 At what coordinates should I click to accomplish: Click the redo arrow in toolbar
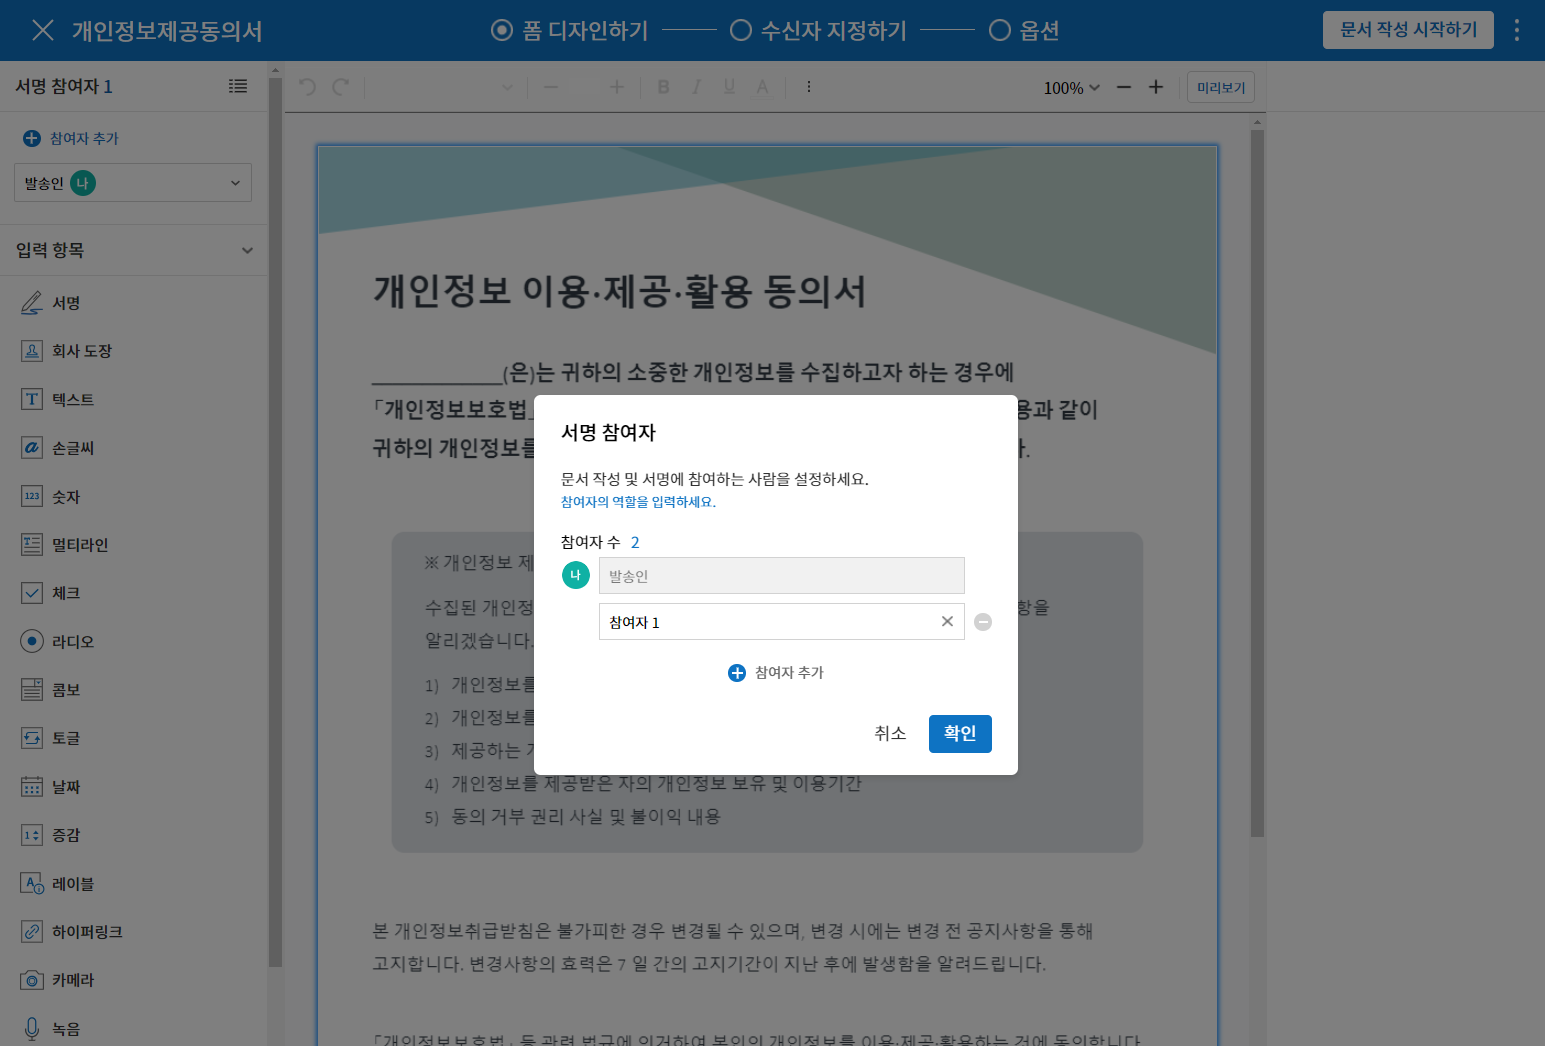[341, 87]
